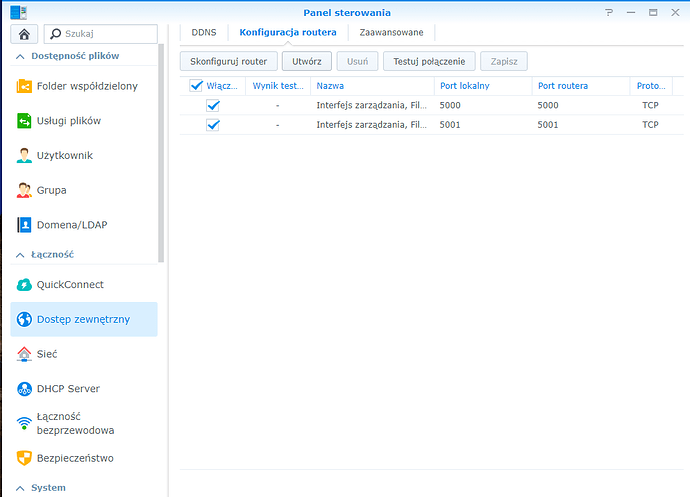This screenshot has height=497, width=690.
Task: Click the local port 5001 cell
Action: coord(450,125)
